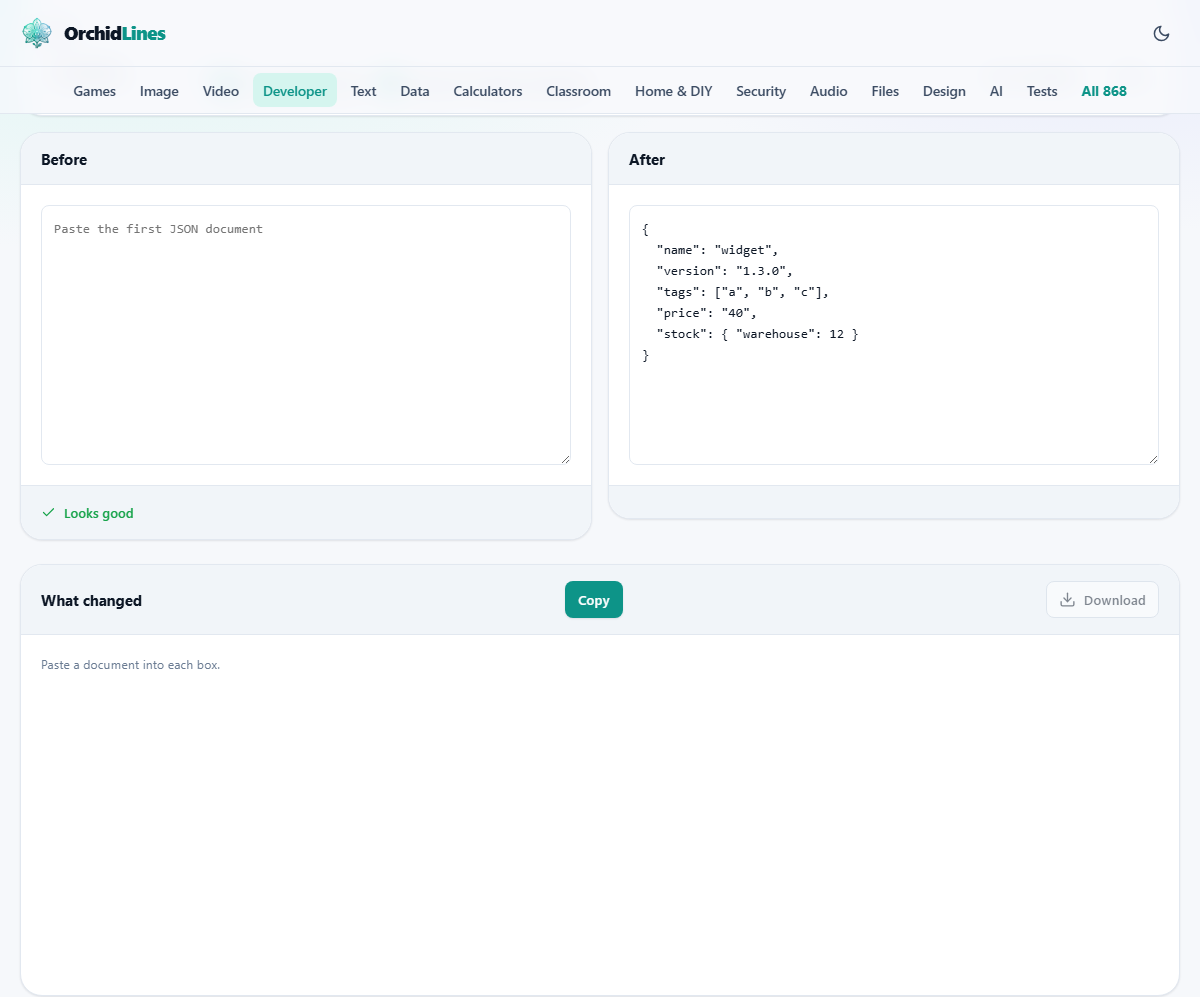The width and height of the screenshot is (1200, 997).
Task: Select the Developer category tab
Action: point(295,91)
